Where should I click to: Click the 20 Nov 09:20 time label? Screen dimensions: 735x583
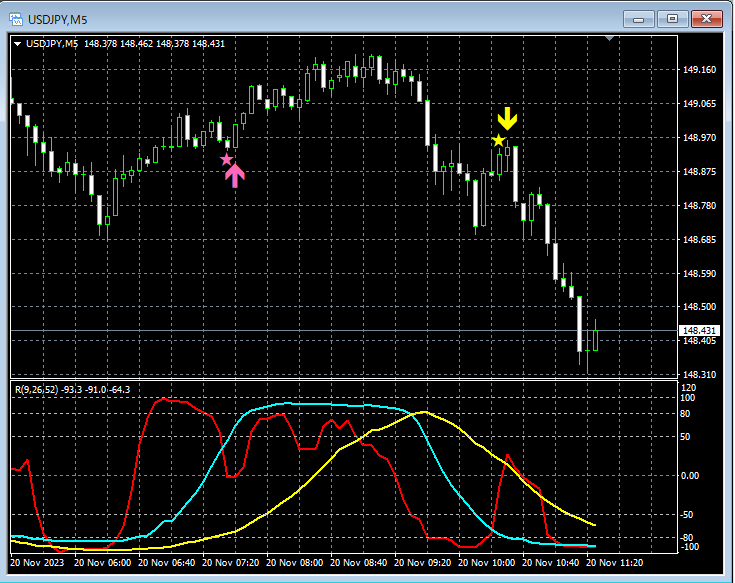423,562
